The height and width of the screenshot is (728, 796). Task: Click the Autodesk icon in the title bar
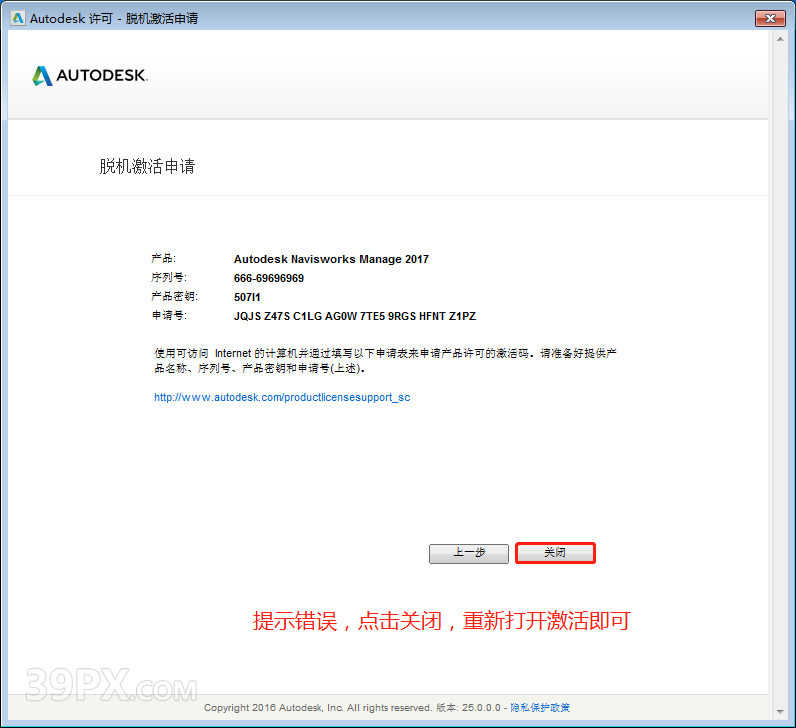pos(17,18)
